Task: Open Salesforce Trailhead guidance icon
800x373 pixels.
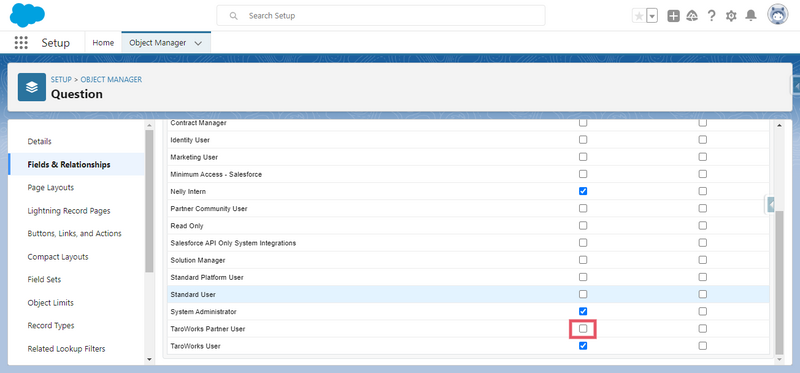Action: (x=692, y=16)
